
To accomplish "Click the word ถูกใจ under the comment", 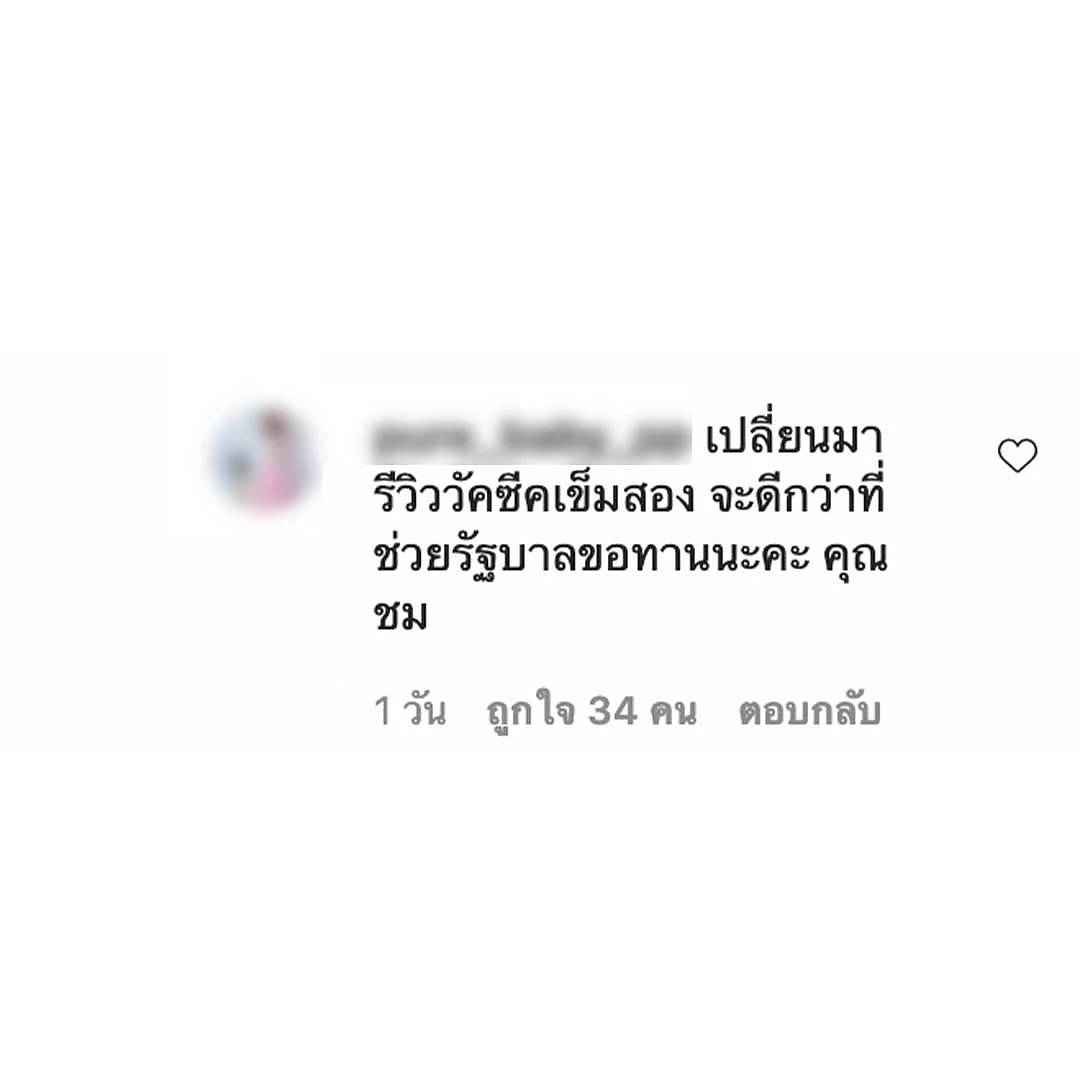I will click(530, 711).
